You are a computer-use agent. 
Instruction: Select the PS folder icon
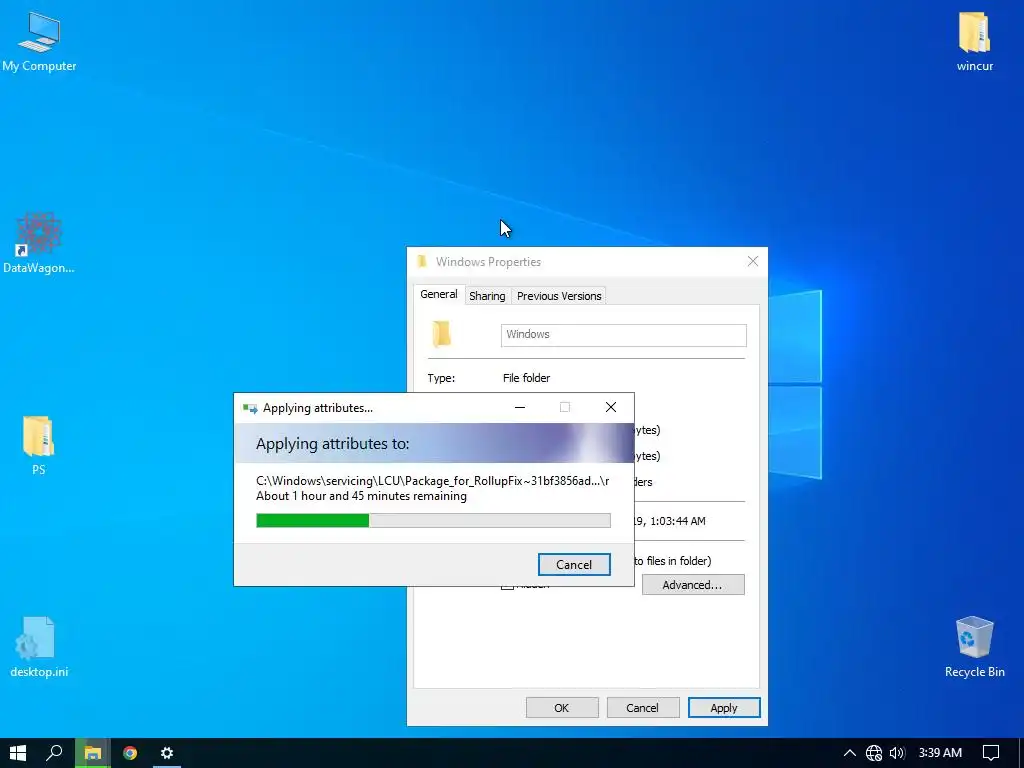coord(39,445)
